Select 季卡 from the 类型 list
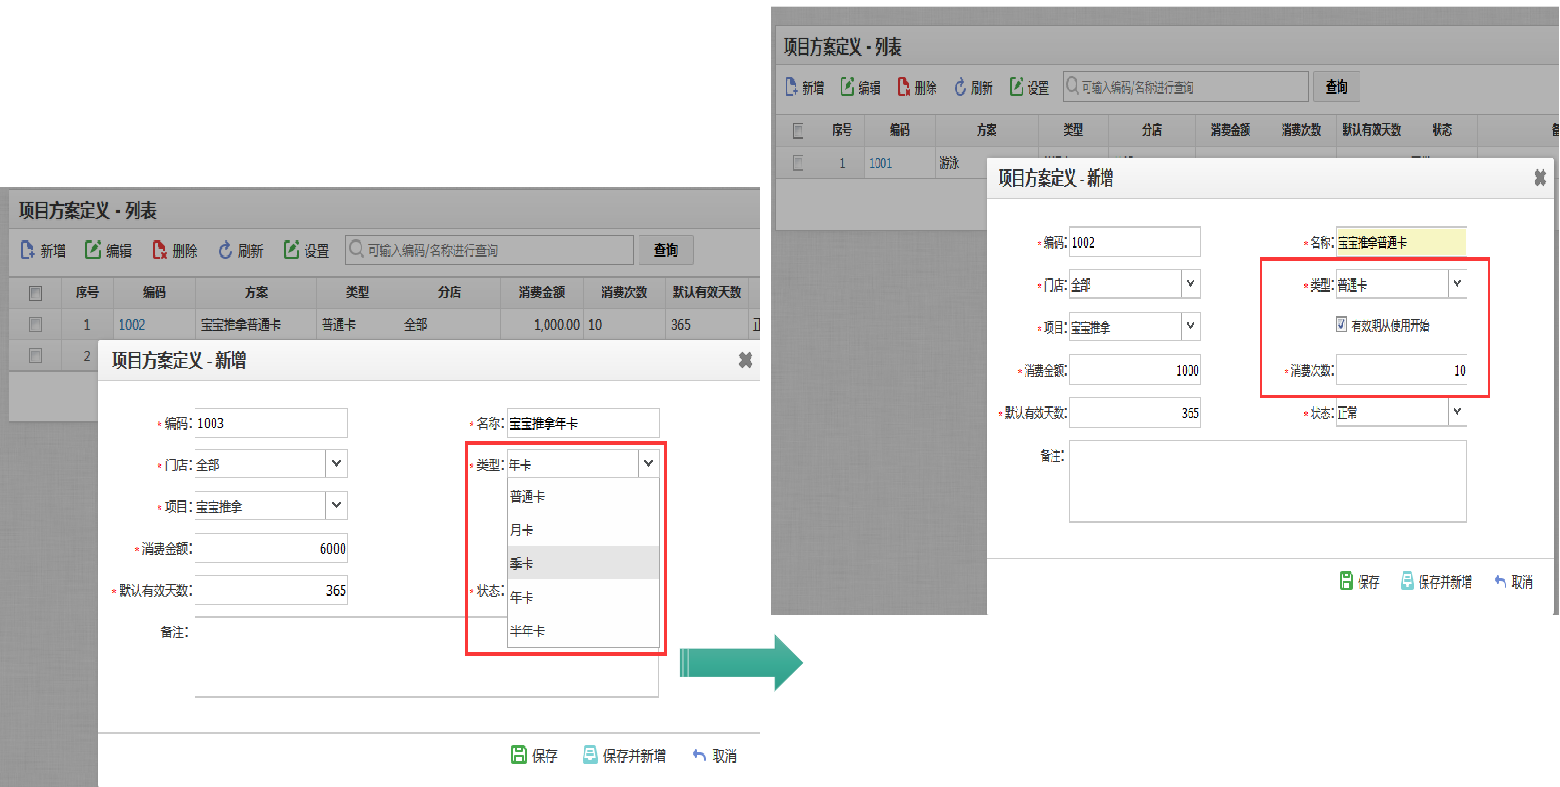Image resolution: width=1560 pixels, height=787 pixels. (x=522, y=563)
